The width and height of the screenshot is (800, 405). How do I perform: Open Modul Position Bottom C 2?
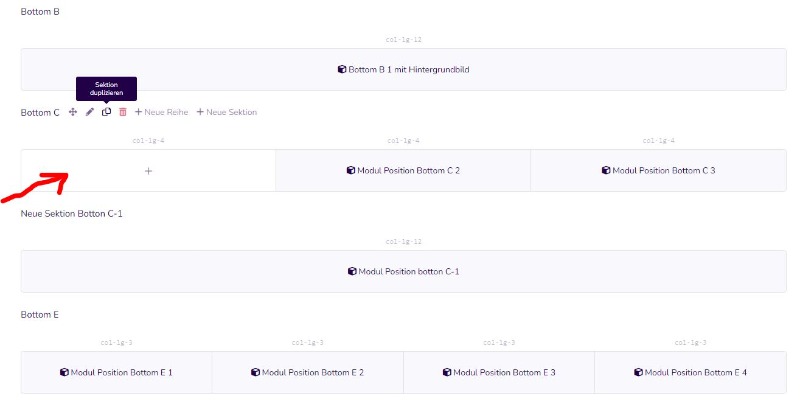(x=403, y=170)
